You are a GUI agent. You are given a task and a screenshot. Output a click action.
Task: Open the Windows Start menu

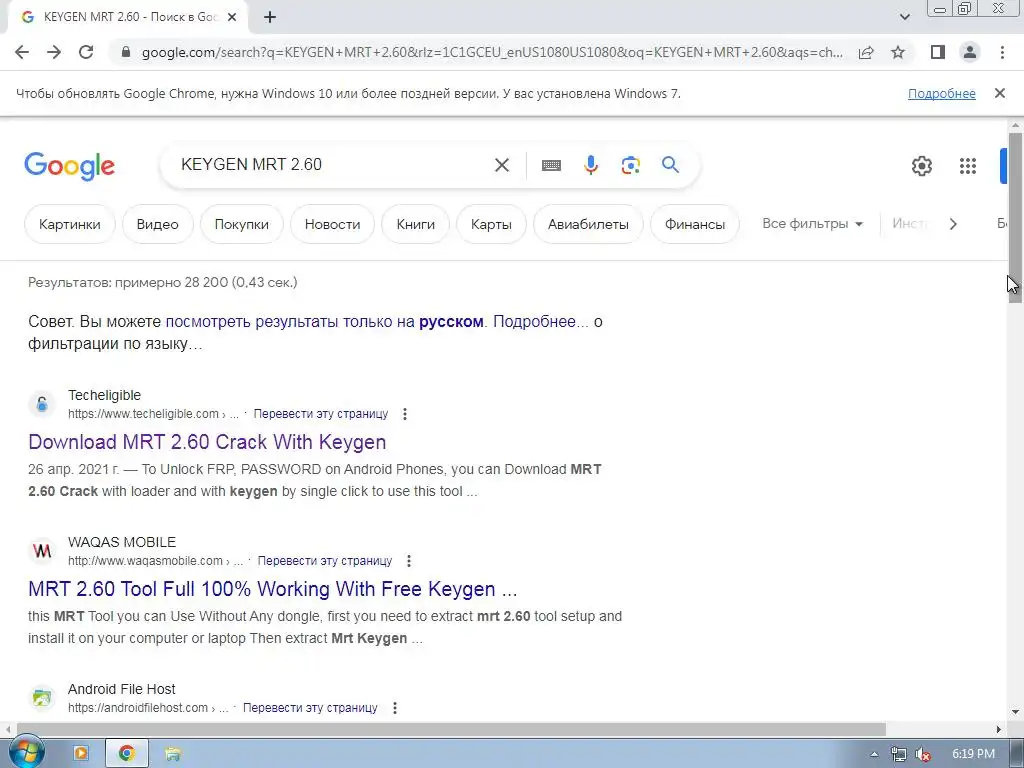[27, 752]
